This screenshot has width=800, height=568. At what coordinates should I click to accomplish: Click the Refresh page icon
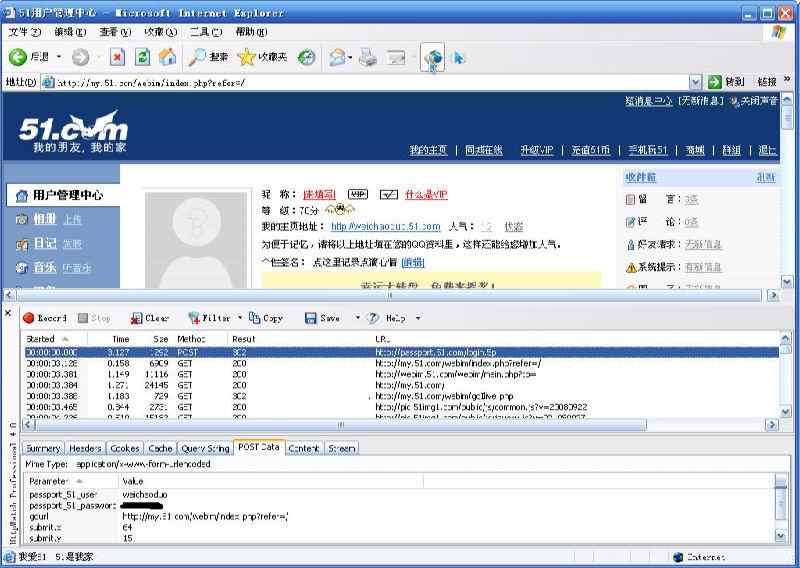[x=142, y=57]
